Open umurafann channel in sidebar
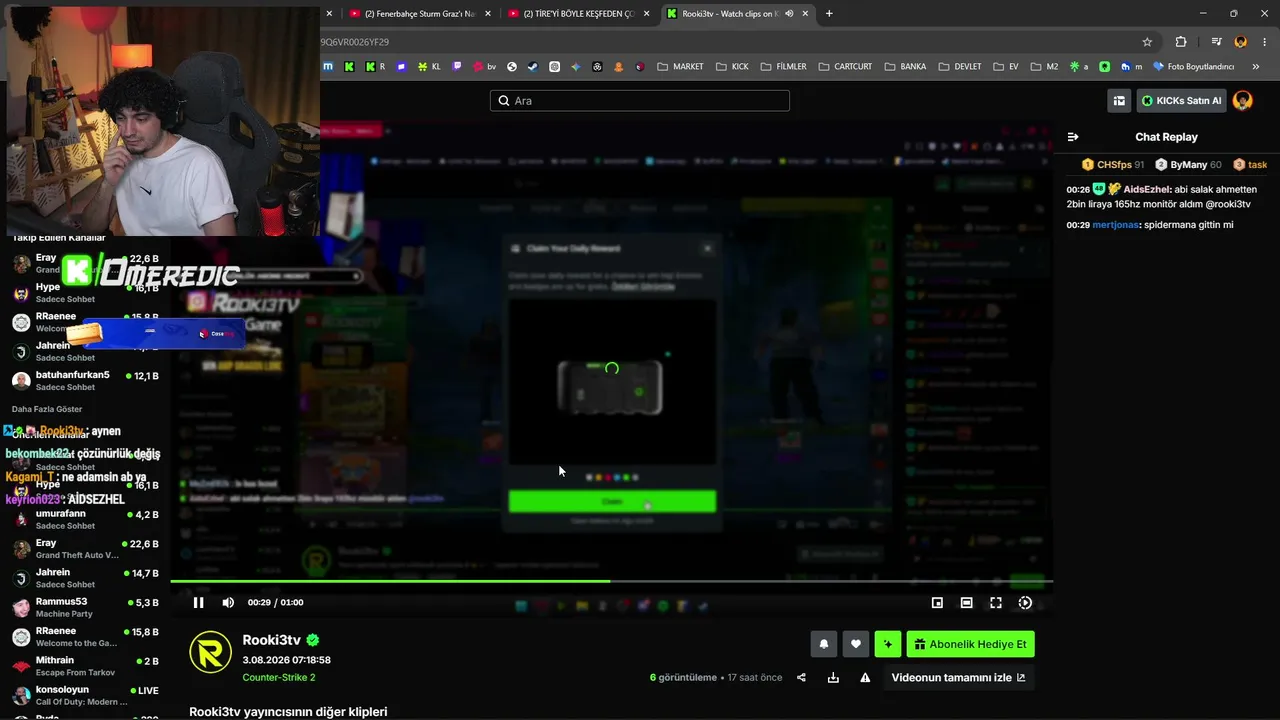This screenshot has height=720, width=1280. coord(85,519)
